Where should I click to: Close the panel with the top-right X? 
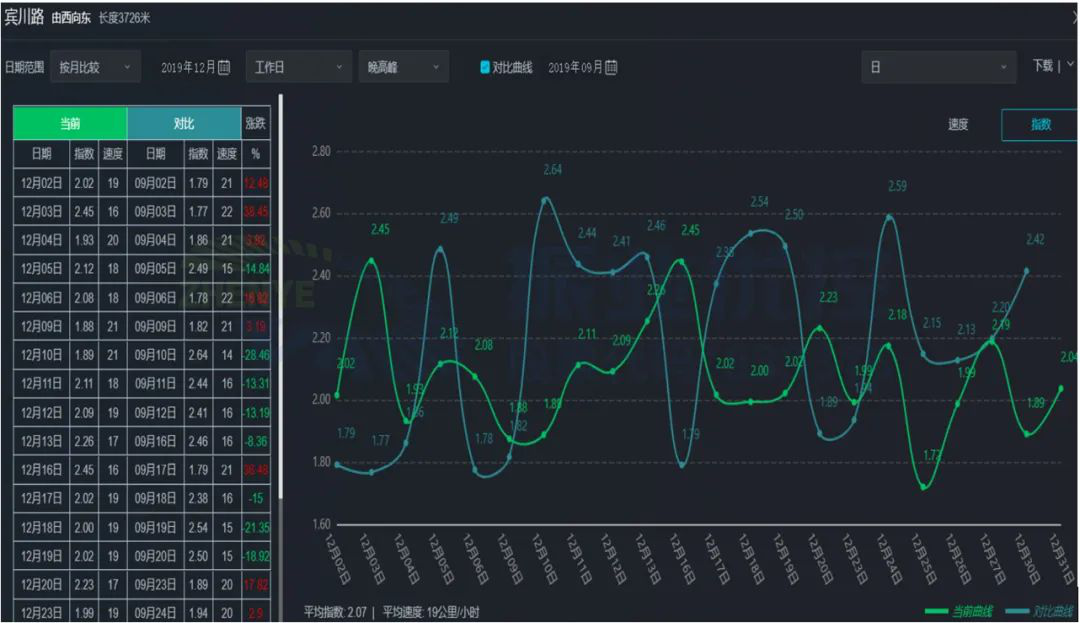pyautogui.click(x=1075, y=17)
